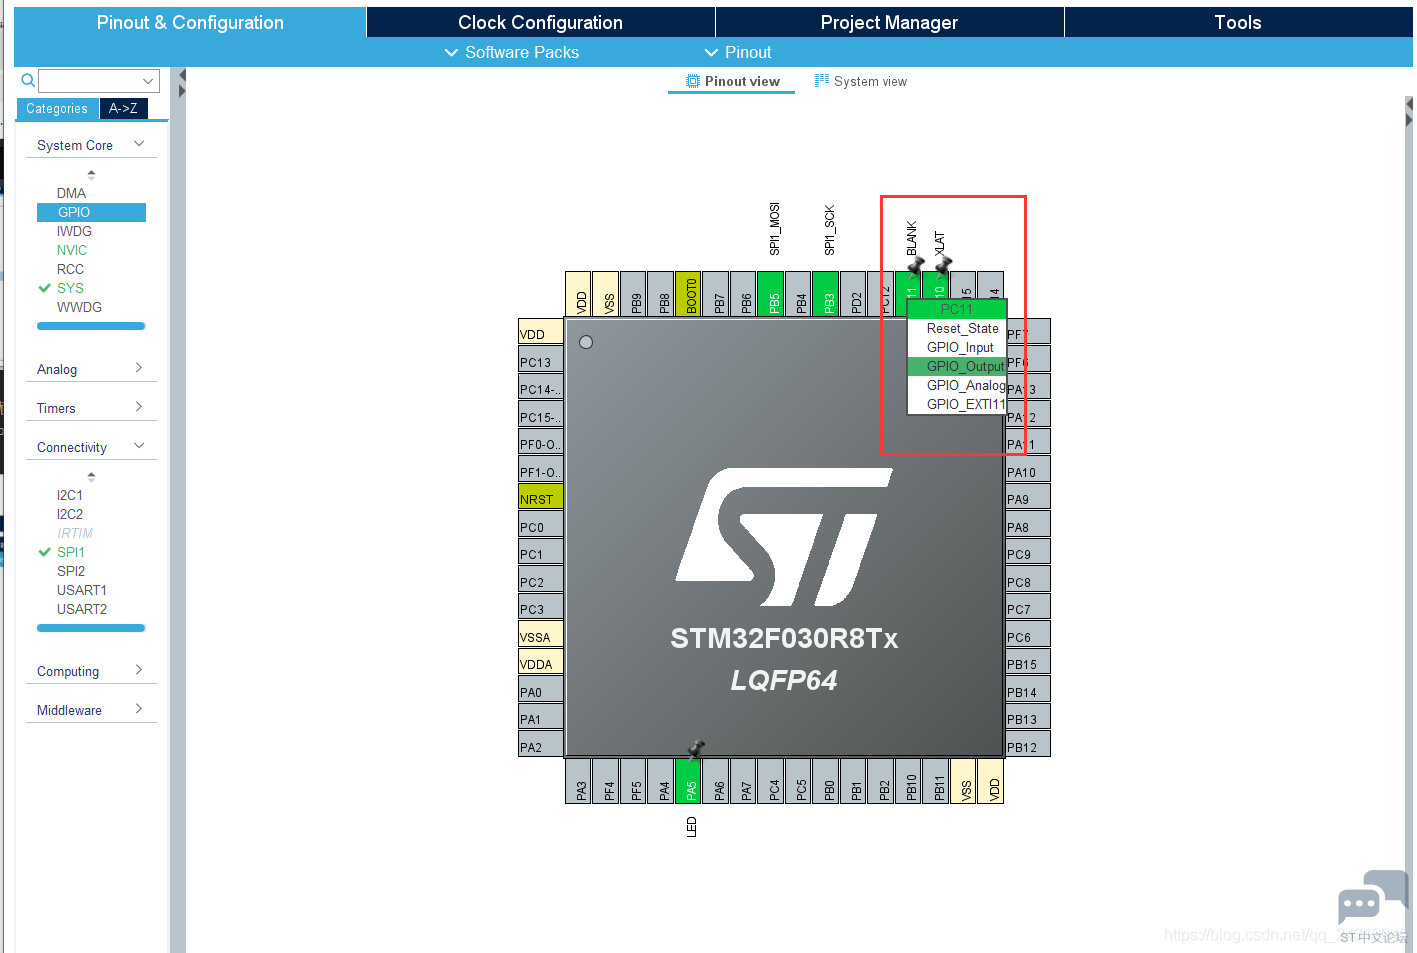
Task: Open the Tools tab
Action: coord(1238,22)
